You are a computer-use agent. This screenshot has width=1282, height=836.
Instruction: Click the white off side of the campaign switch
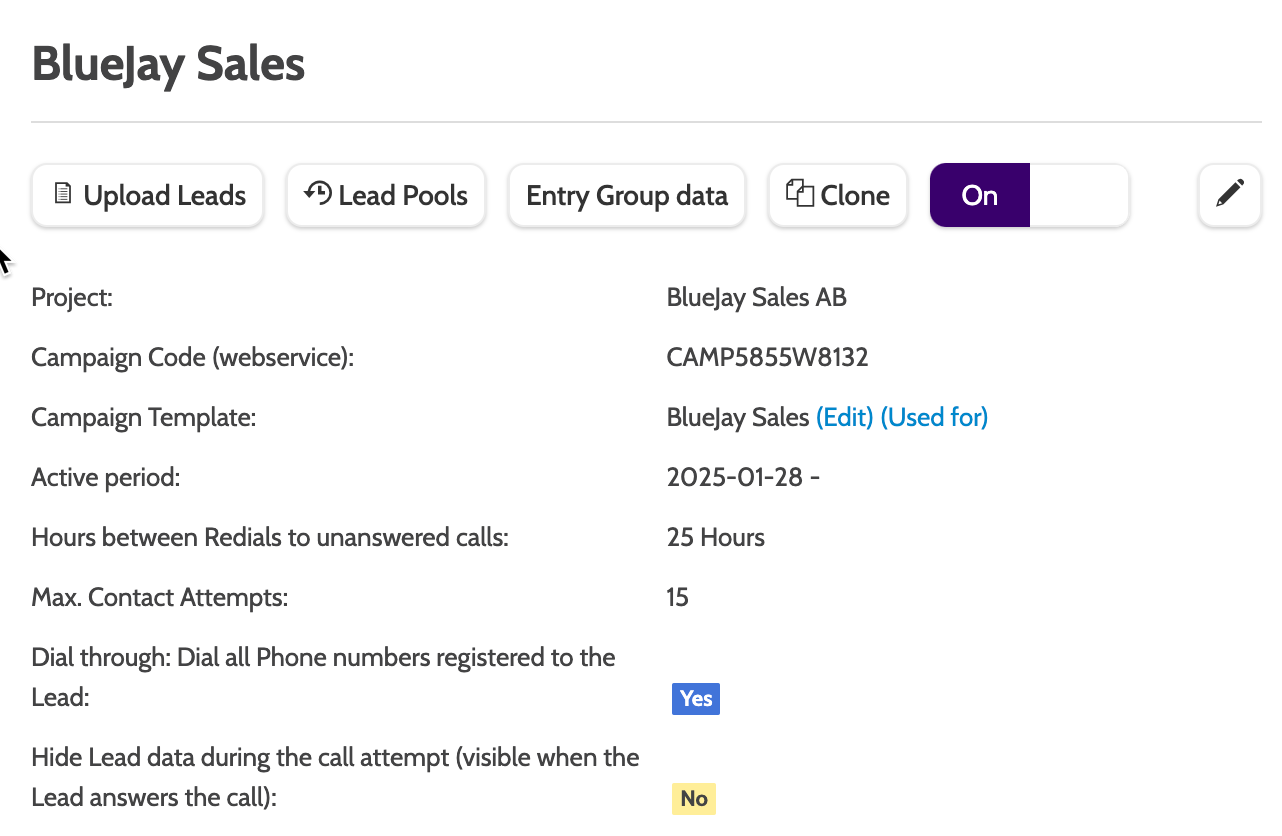click(1079, 195)
